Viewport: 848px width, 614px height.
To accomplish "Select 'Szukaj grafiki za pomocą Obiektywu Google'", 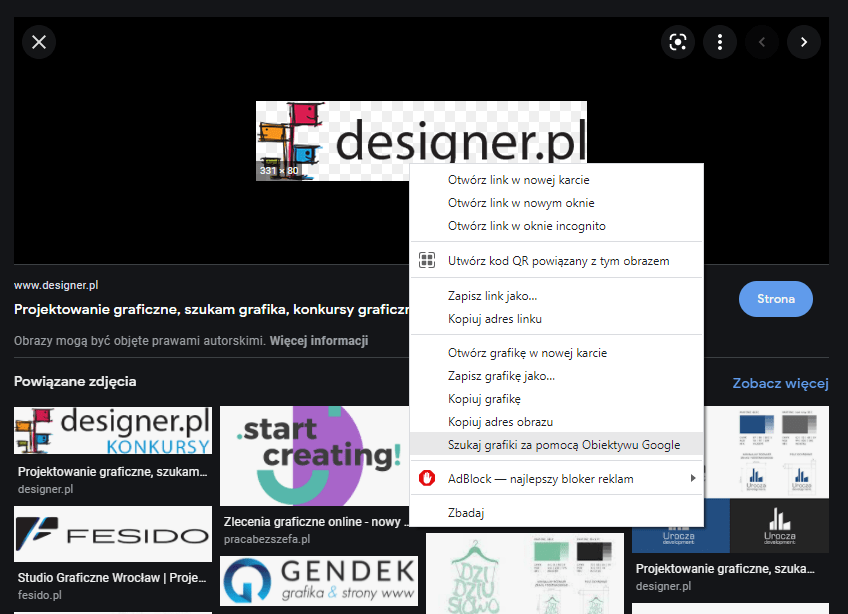I will pos(563,445).
